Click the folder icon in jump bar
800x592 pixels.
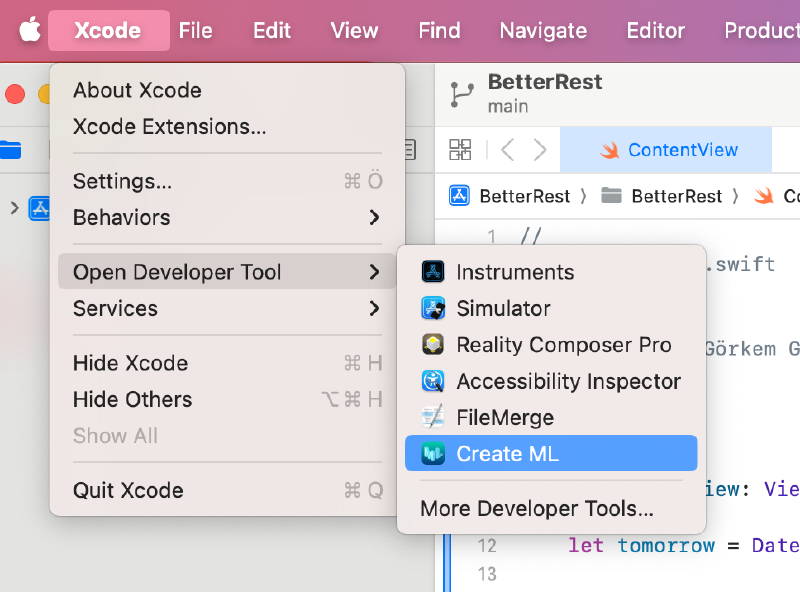611,195
